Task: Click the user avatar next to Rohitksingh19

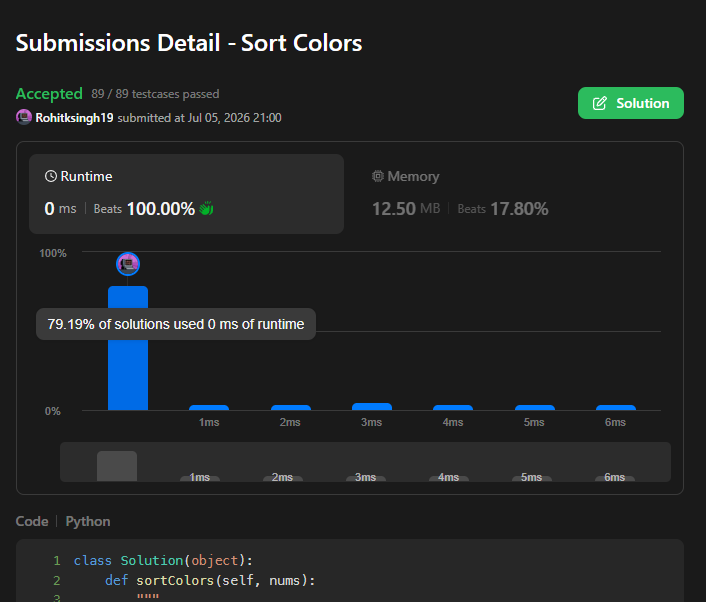Action: (24, 117)
